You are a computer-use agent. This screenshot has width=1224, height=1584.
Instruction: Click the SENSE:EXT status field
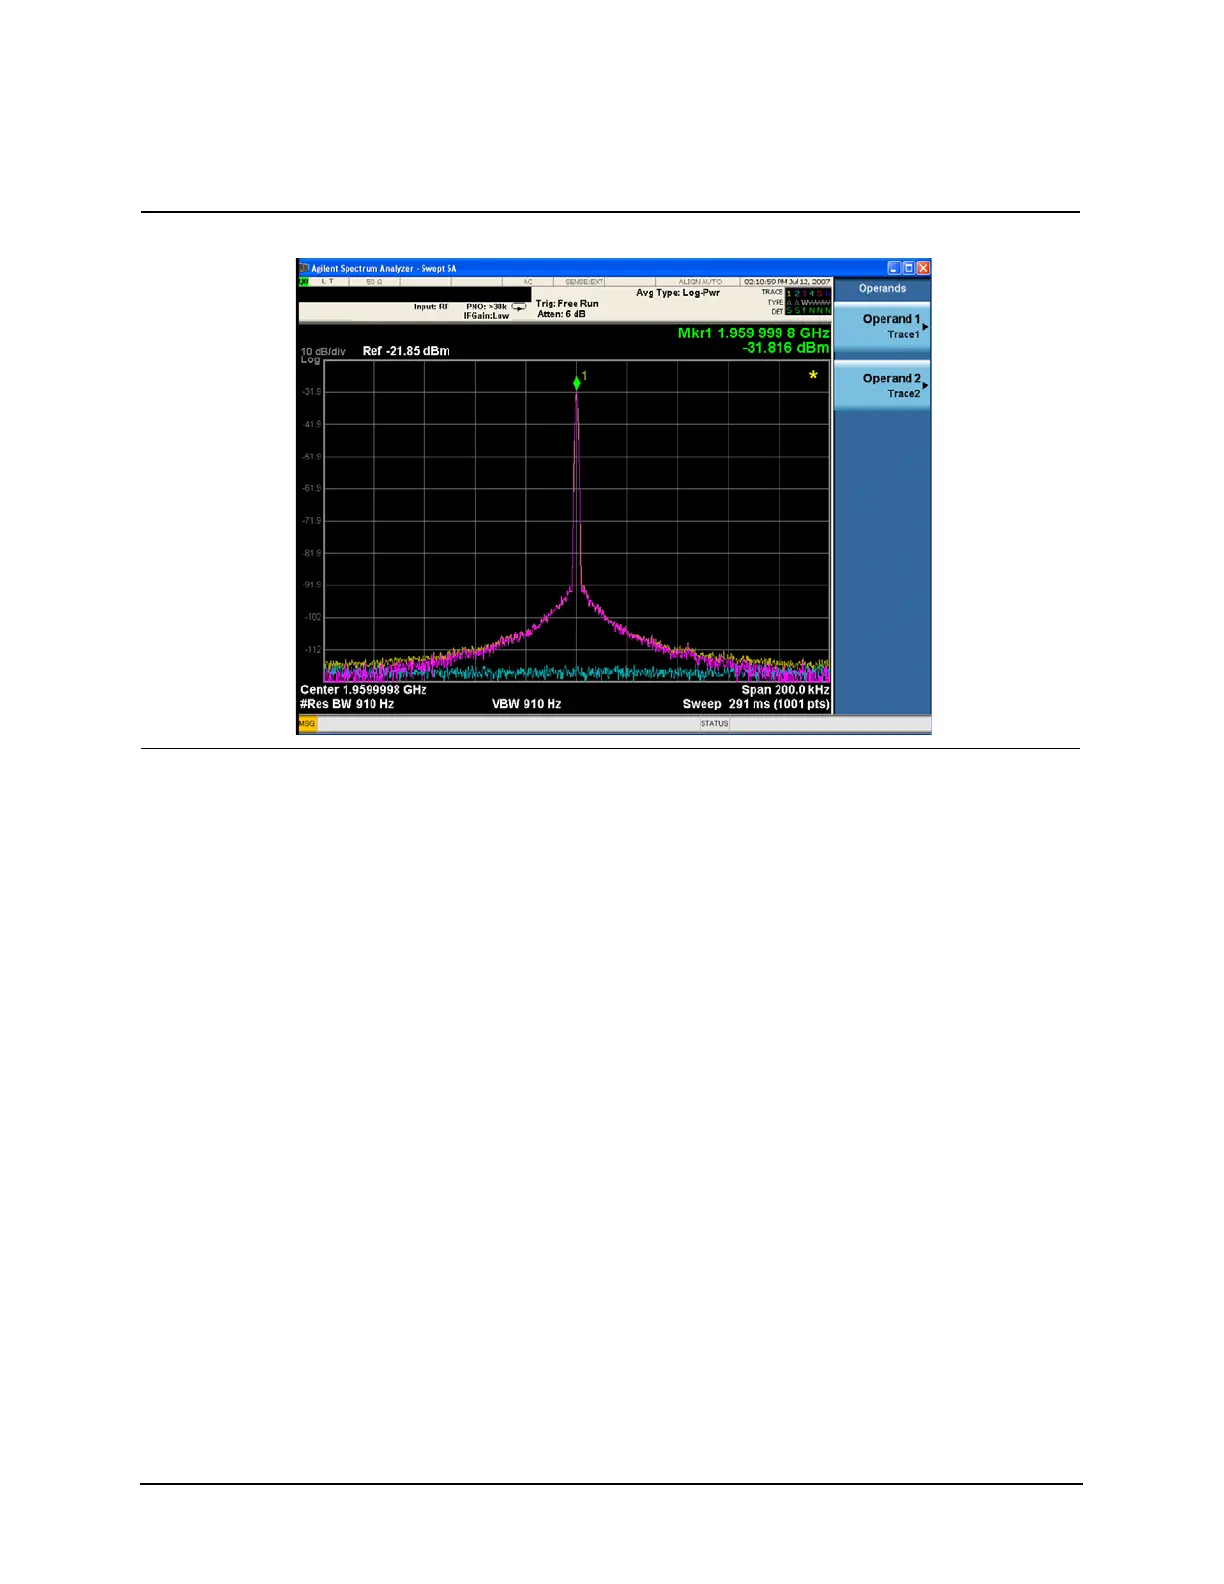[584, 282]
